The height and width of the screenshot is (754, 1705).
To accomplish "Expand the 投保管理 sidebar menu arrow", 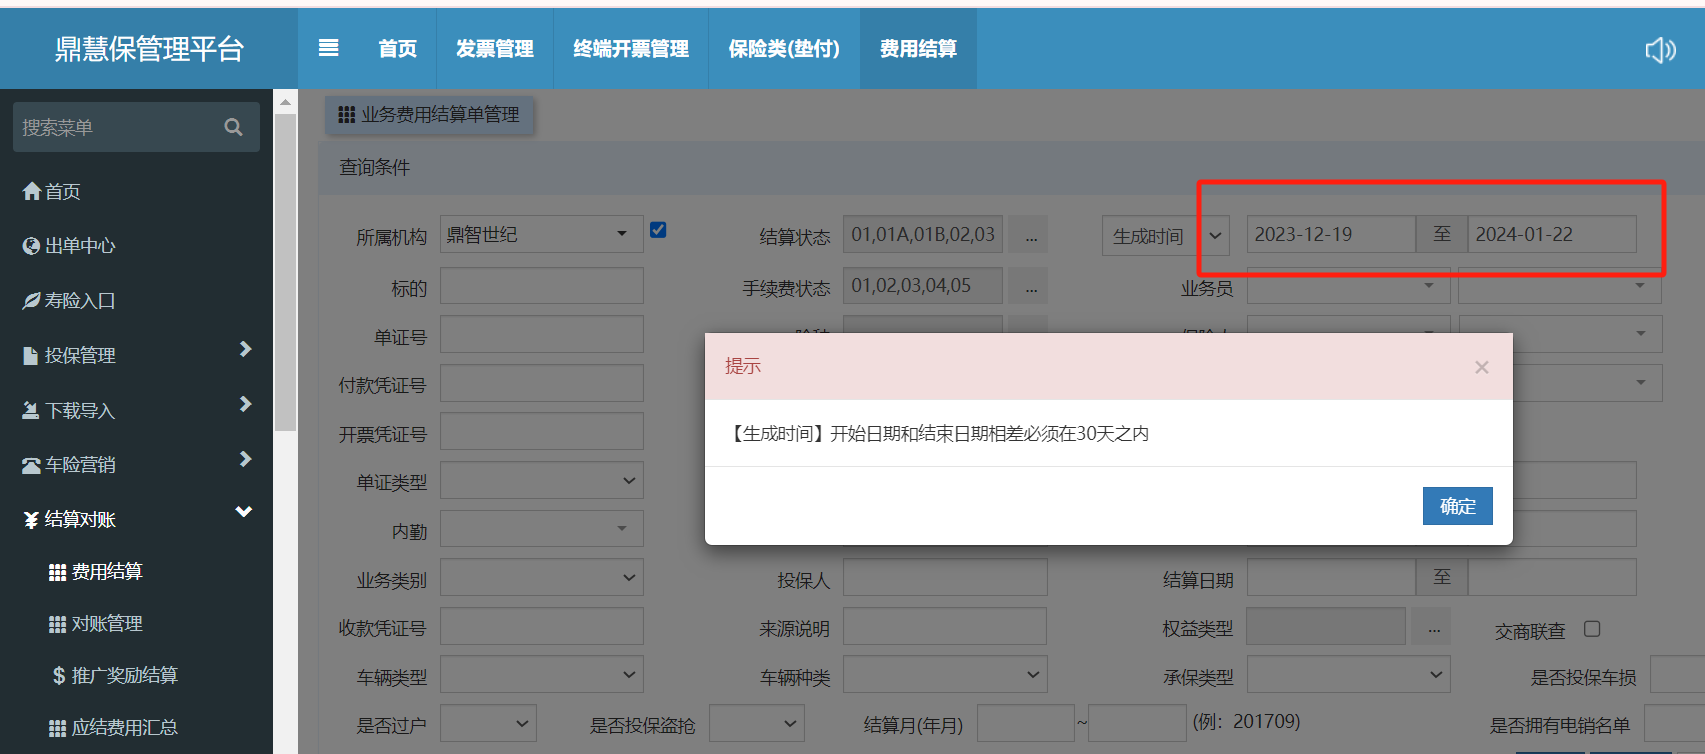I will [245, 349].
